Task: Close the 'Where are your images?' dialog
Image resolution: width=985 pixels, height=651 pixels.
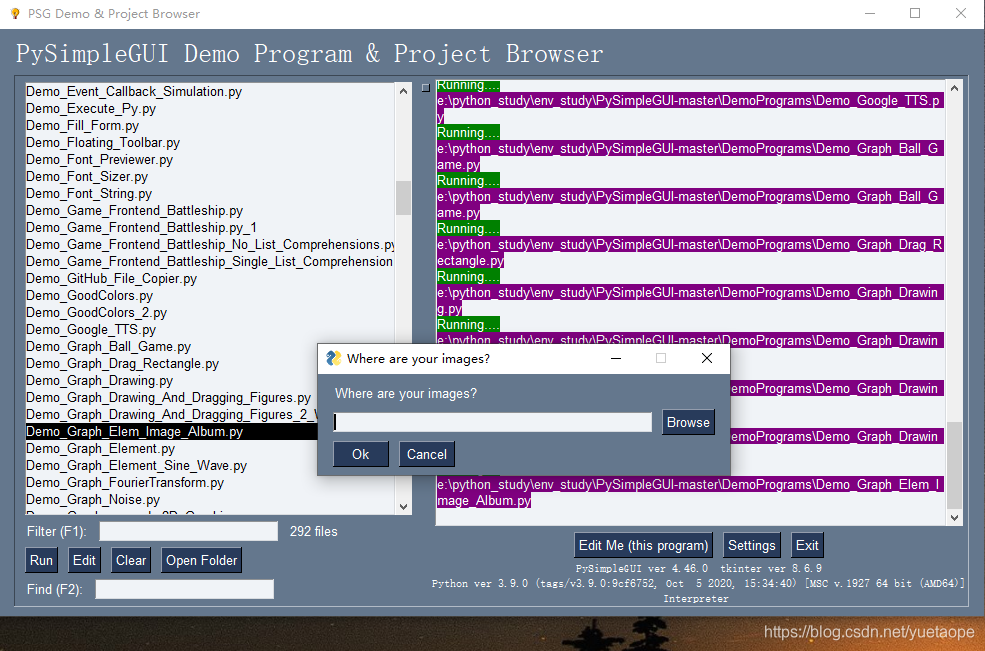Action: [x=707, y=358]
